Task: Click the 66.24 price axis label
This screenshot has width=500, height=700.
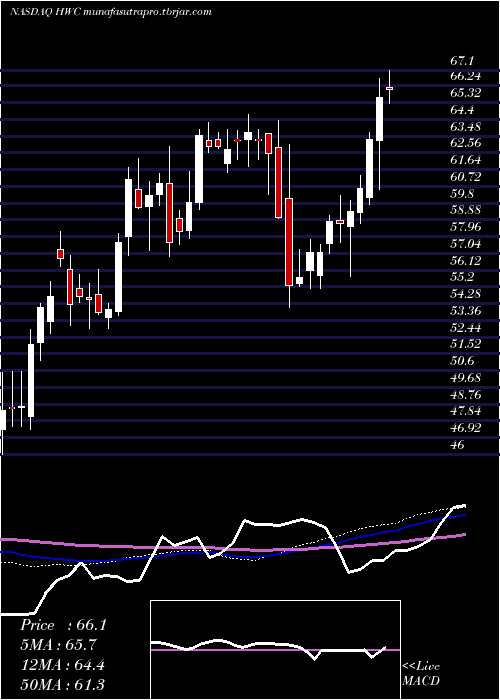Action: point(466,76)
